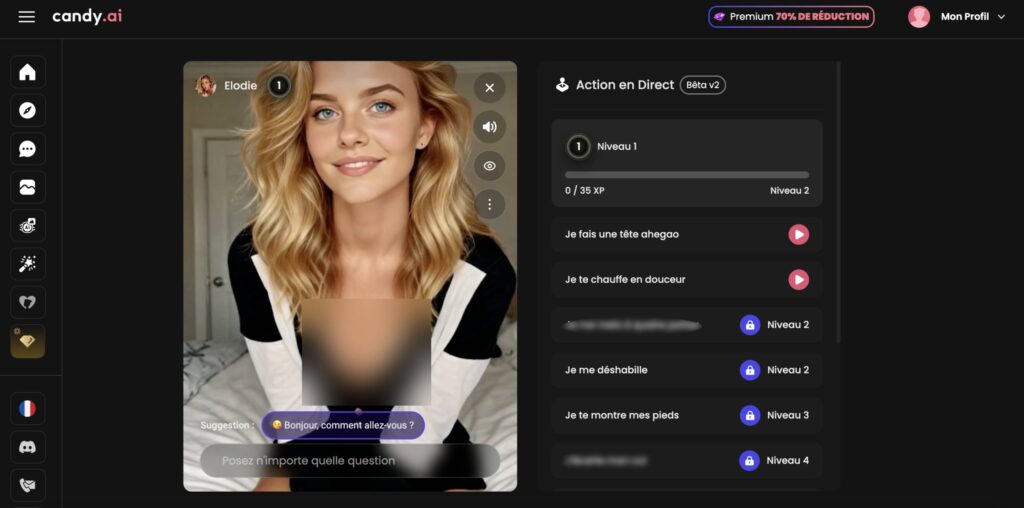Viewport: 1024px width, 508px height.
Task: Expand the Mon Profil dropdown
Action: click(956, 17)
